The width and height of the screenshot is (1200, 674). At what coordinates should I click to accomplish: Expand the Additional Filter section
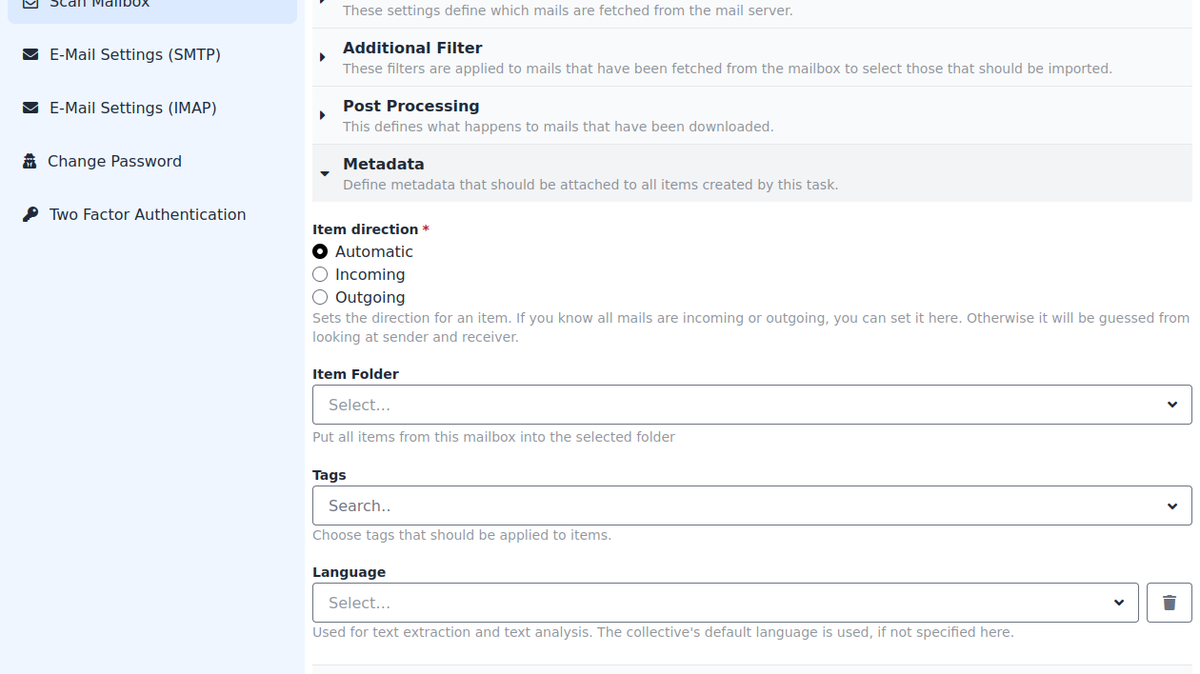tap(412, 48)
